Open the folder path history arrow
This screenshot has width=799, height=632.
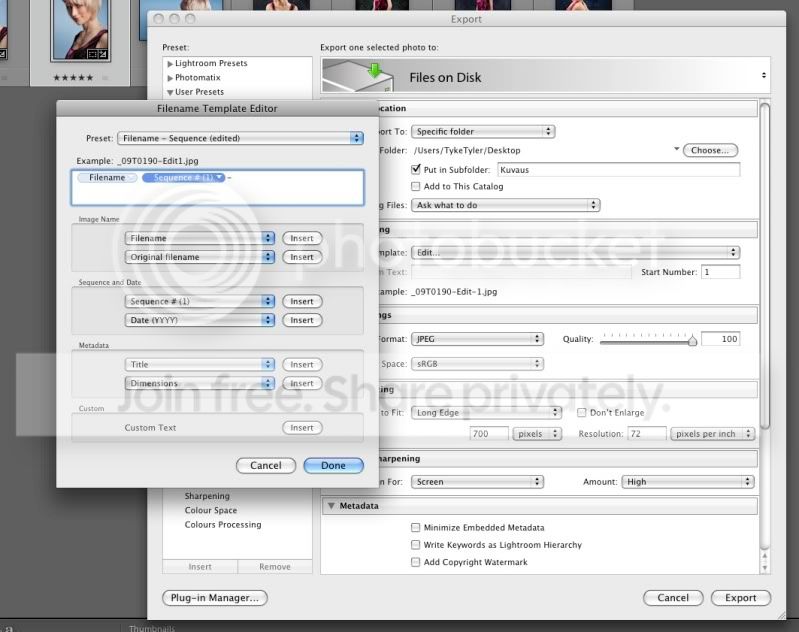pos(677,150)
